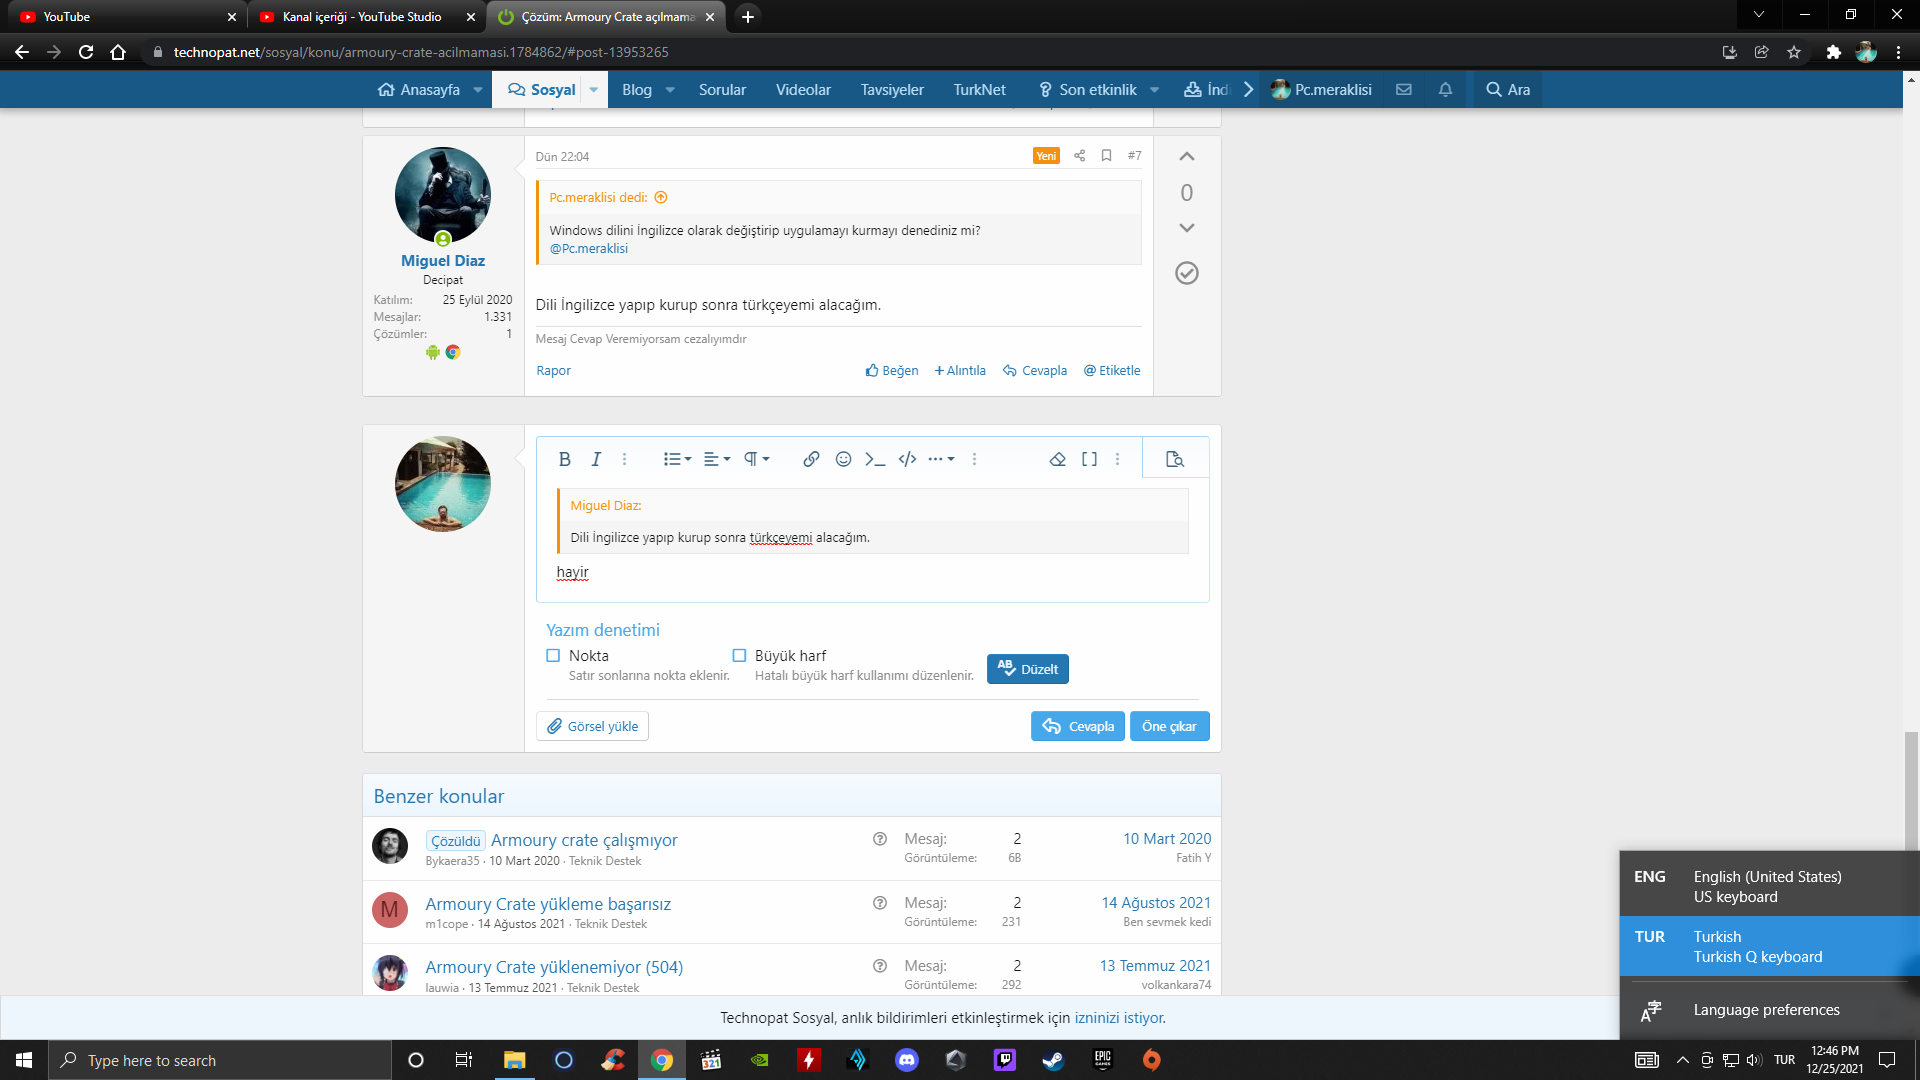Open the editor preview icon
The image size is (1920, 1080).
click(x=1175, y=459)
